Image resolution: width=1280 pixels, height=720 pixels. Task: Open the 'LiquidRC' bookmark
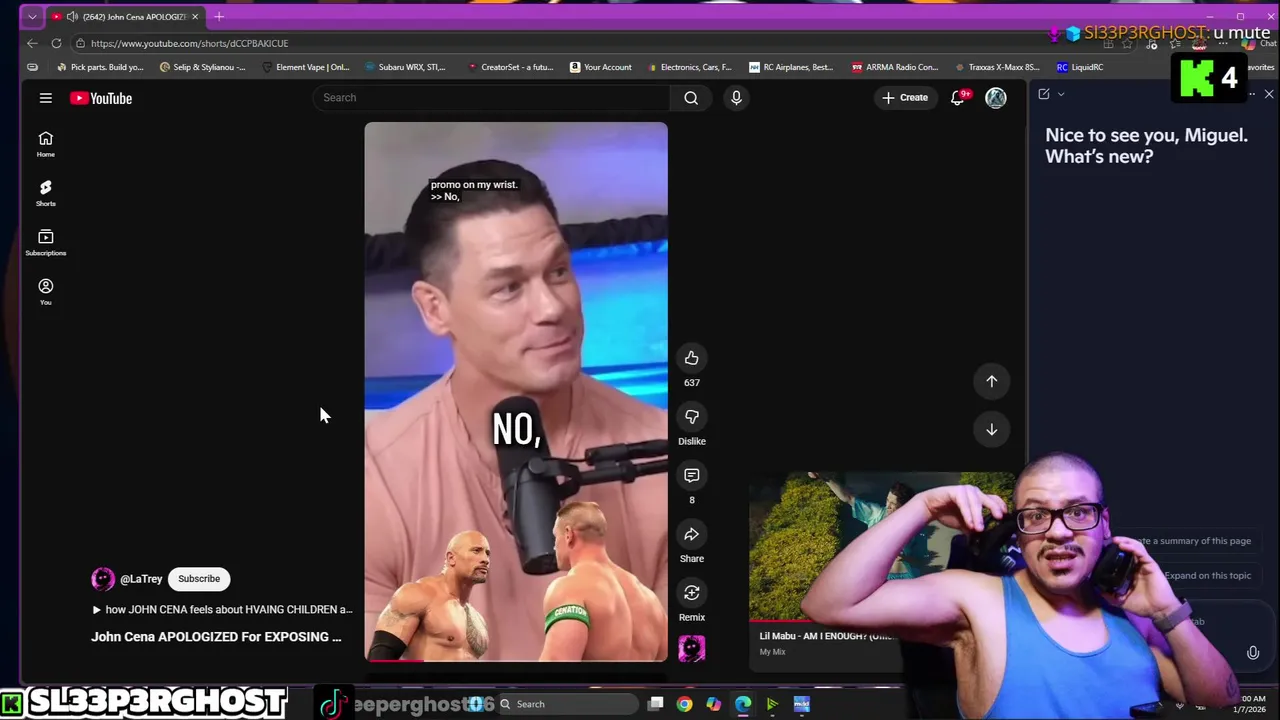(x=1080, y=67)
